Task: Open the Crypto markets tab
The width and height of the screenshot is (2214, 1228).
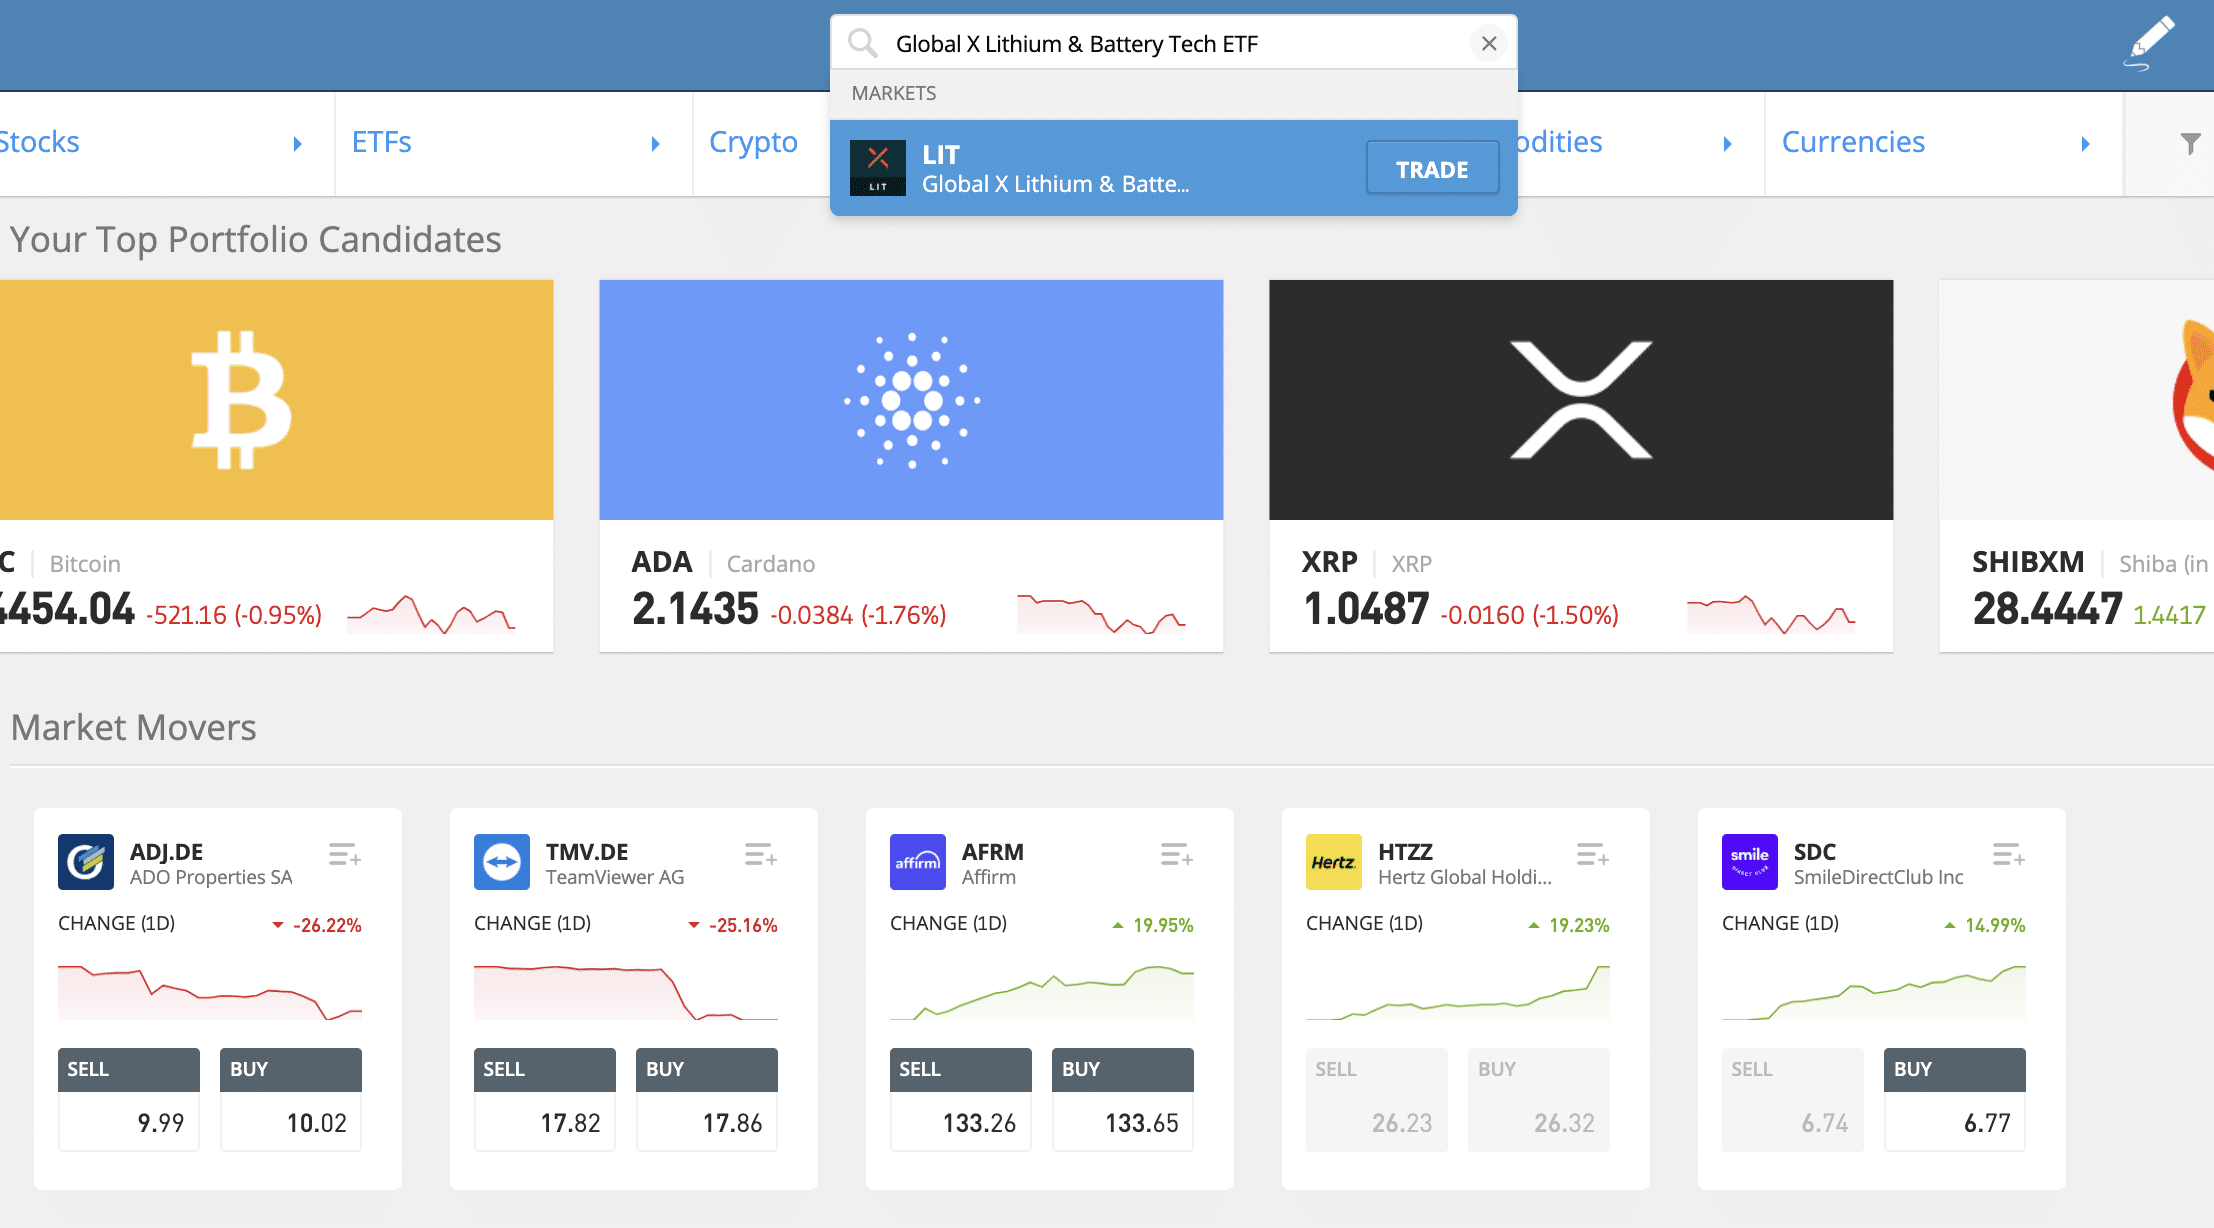Action: tap(753, 143)
